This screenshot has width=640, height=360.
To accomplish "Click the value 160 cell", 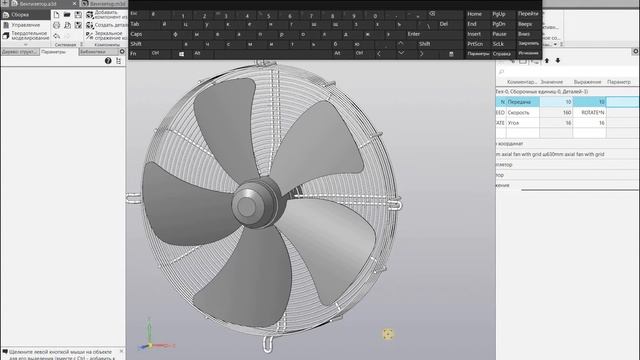I will point(556,112).
